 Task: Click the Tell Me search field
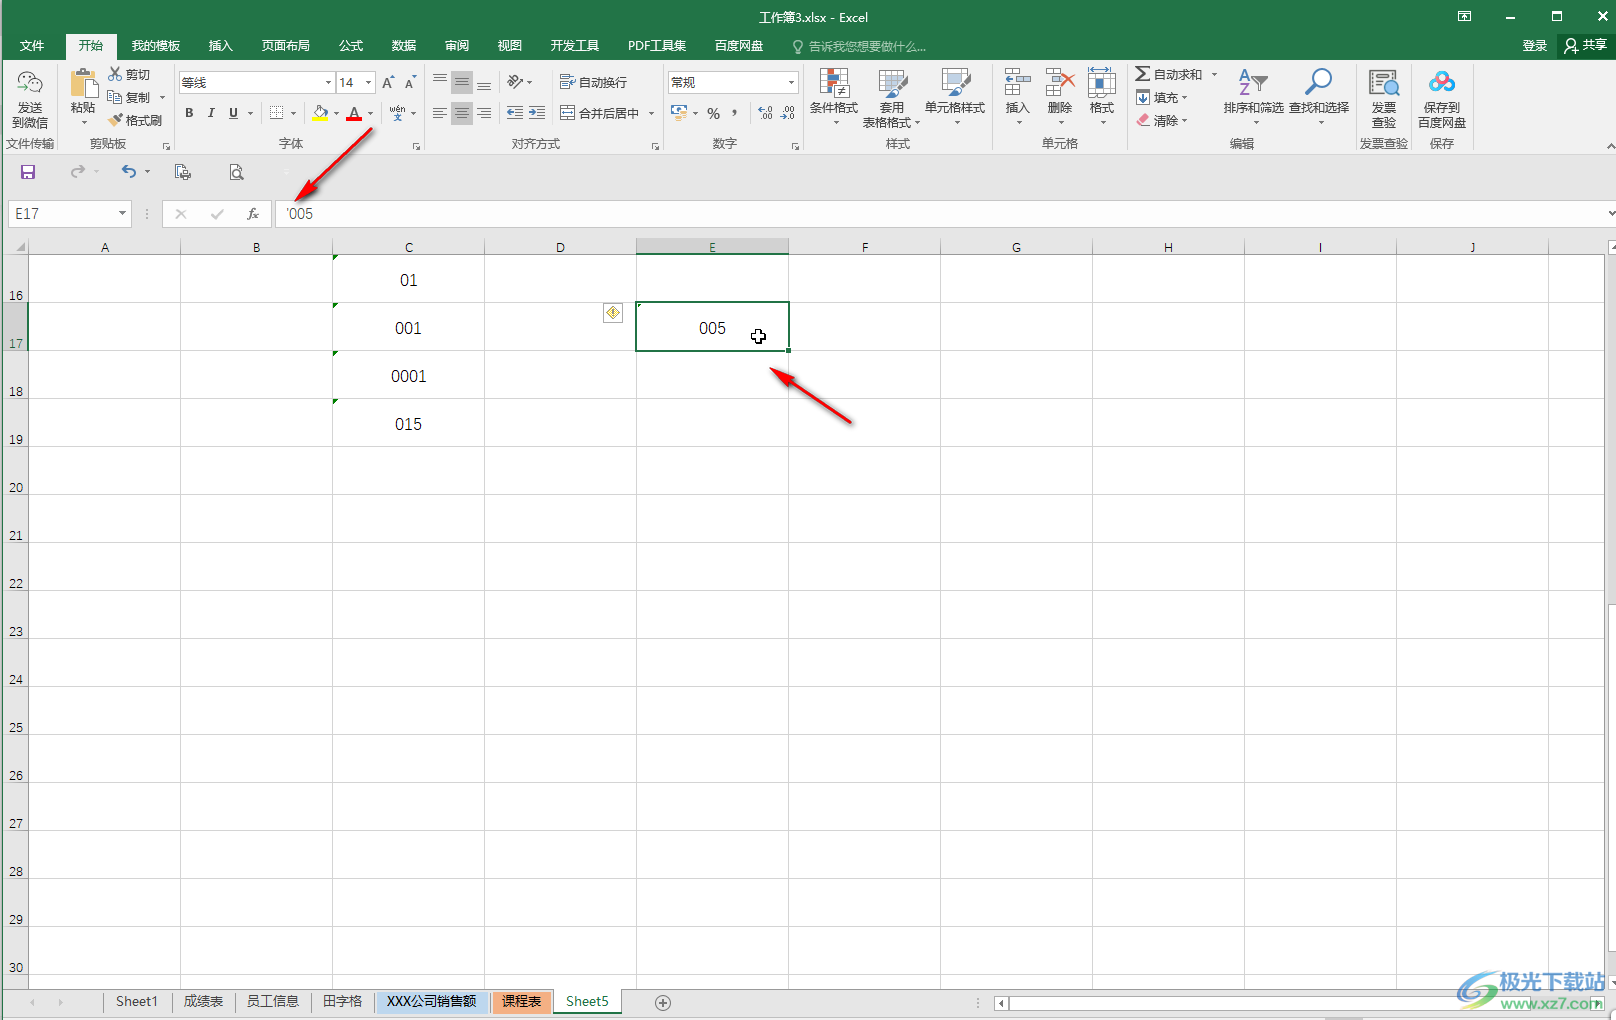(x=860, y=46)
